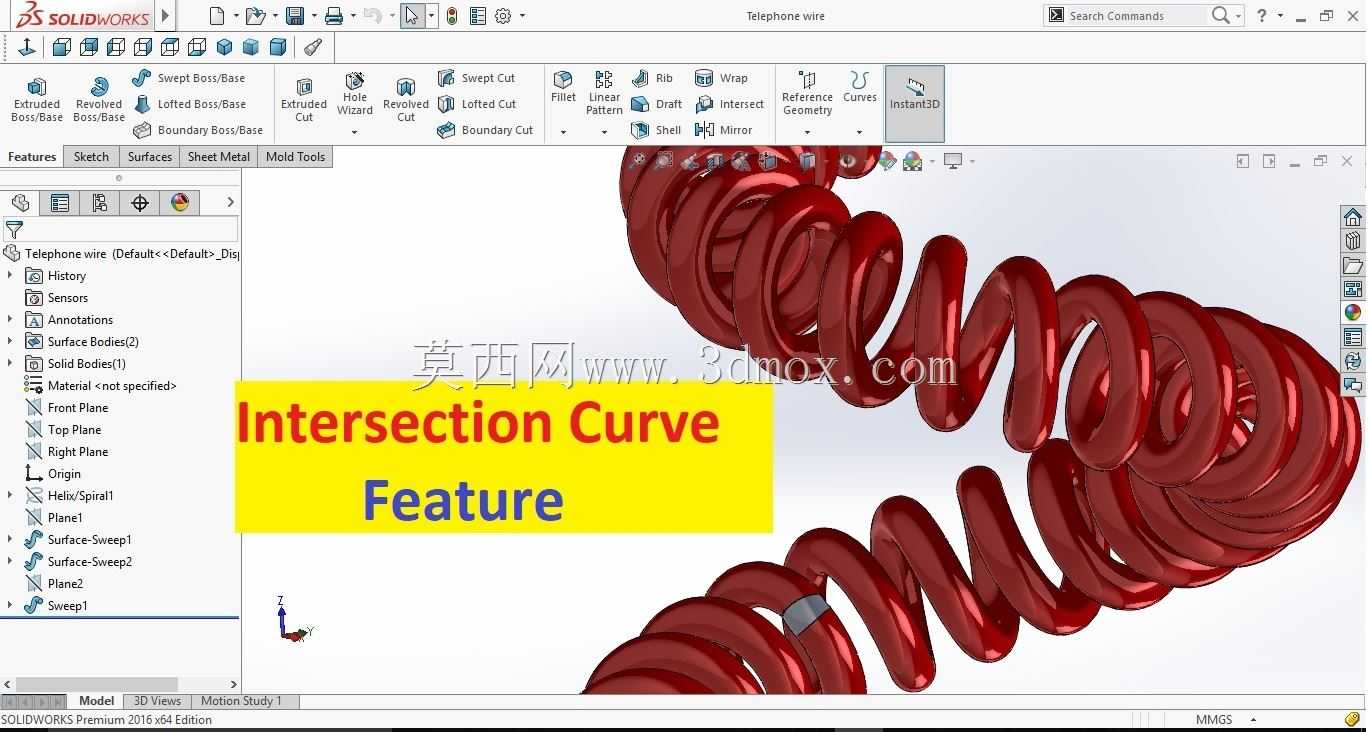This screenshot has height=732, width=1368.
Task: Expand the Curves dropdown arrow
Action: tap(859, 132)
